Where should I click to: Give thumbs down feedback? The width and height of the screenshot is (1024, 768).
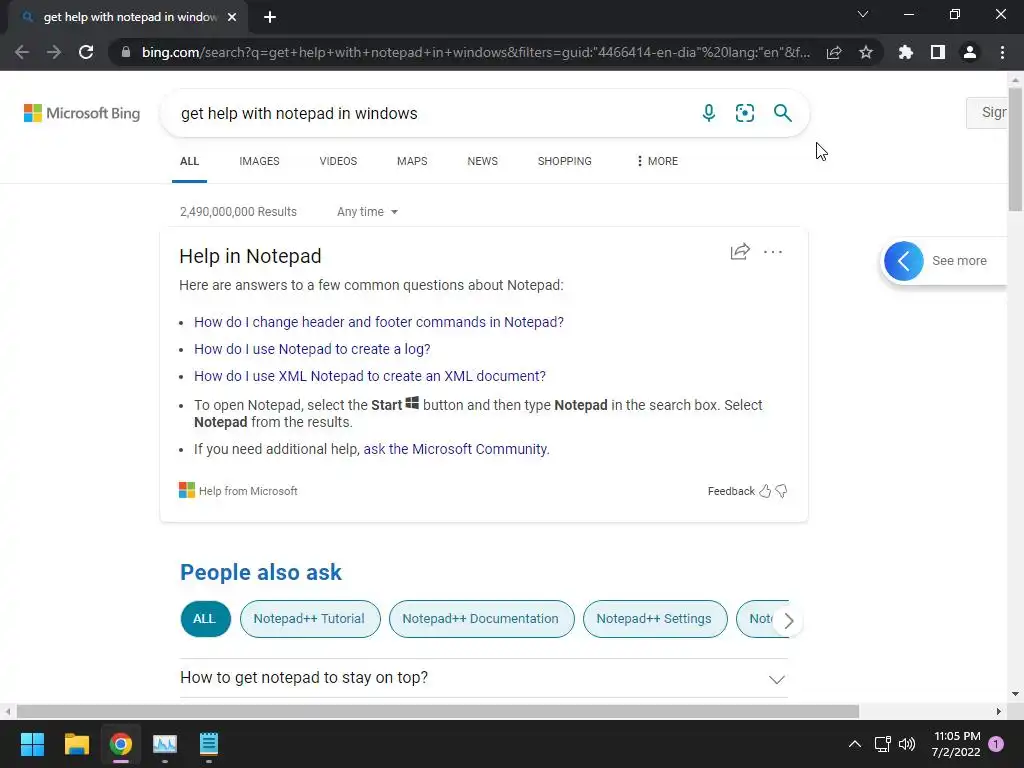pos(781,491)
